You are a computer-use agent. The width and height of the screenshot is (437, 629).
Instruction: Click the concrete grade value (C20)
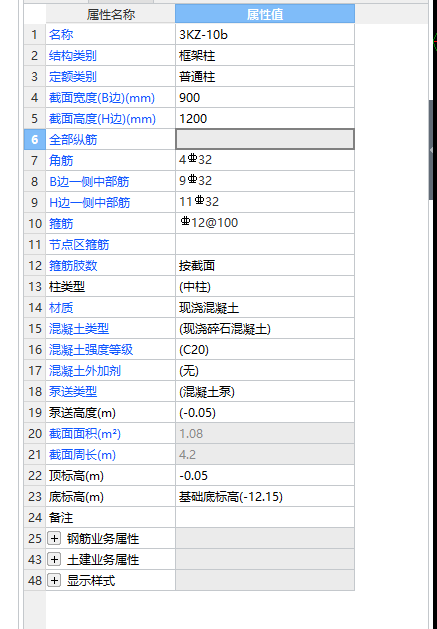[x=194, y=349]
